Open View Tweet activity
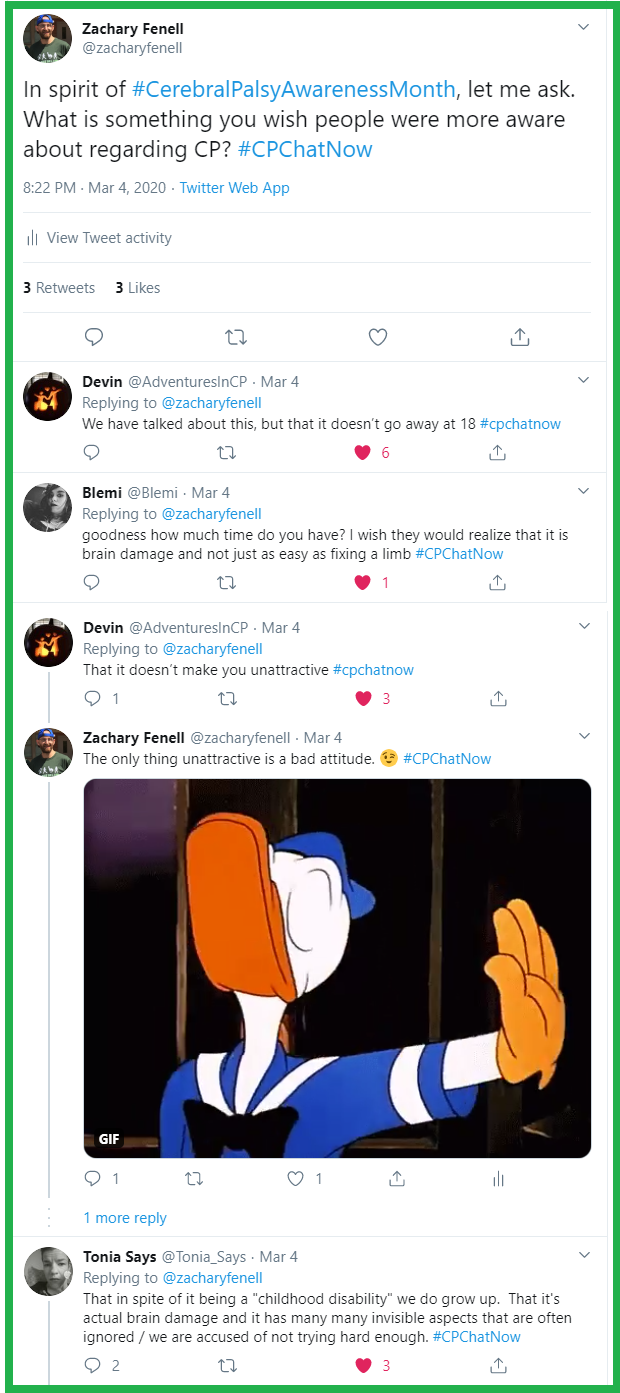This screenshot has width=620, height=1393. click(x=108, y=238)
